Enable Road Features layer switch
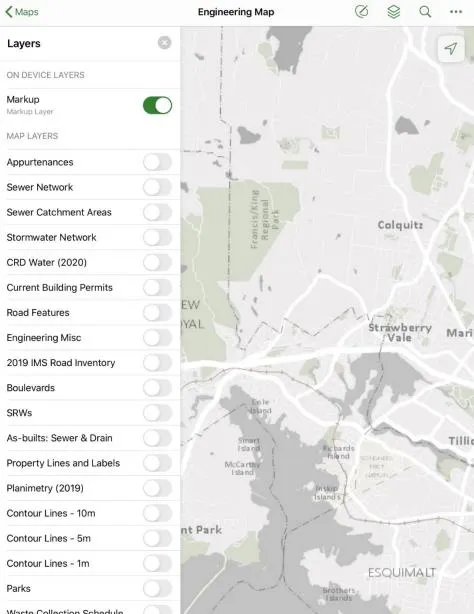The height and width of the screenshot is (614, 474). [x=157, y=312]
